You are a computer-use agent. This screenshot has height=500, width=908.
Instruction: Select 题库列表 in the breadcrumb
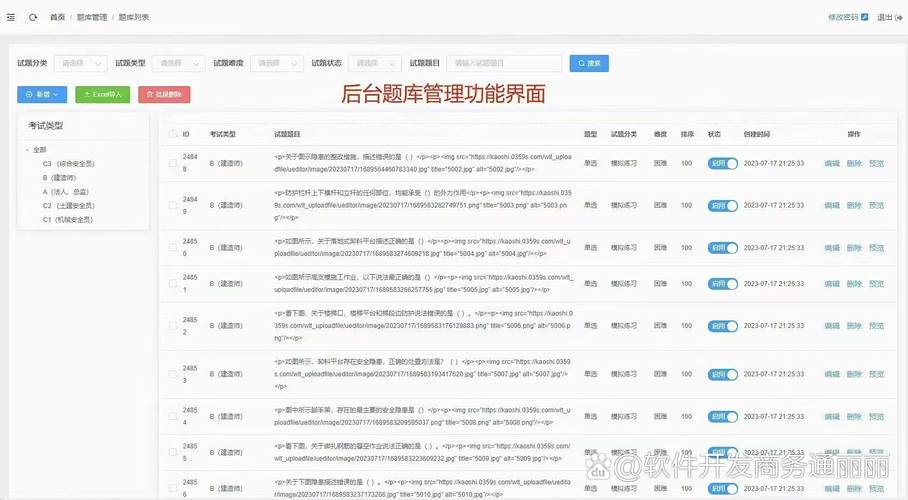134,17
